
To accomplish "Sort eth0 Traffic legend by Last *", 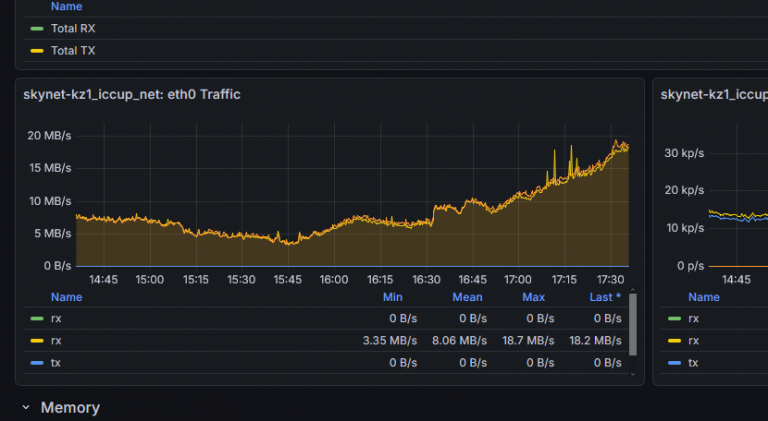I will click(605, 297).
